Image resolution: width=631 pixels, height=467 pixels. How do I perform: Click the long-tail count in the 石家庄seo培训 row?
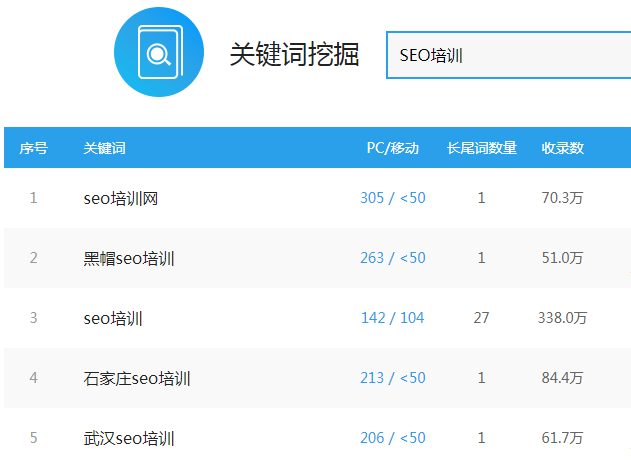tap(481, 378)
